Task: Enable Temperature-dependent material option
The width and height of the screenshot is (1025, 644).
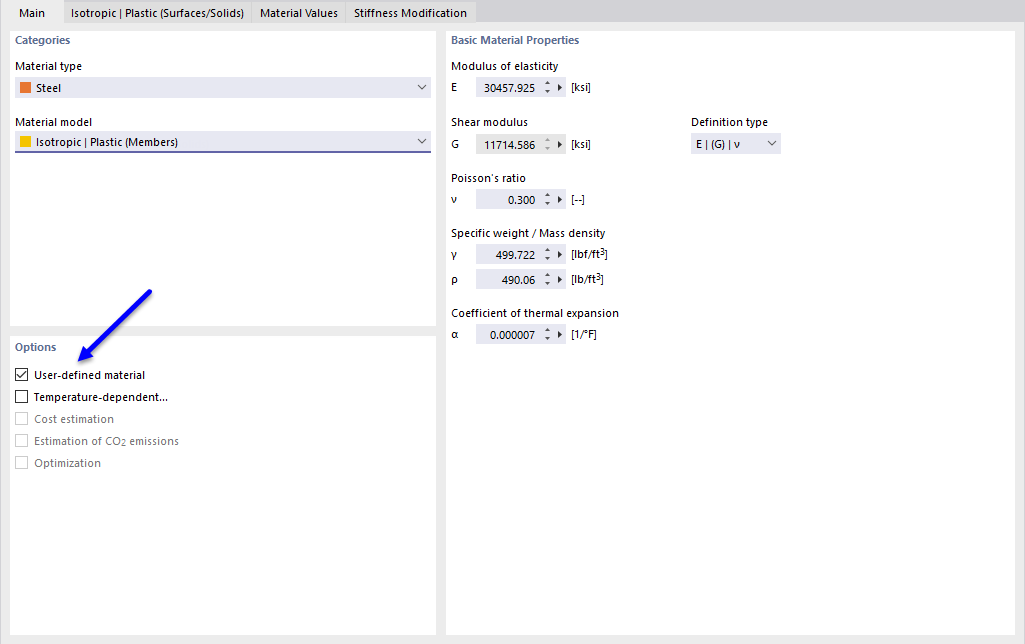Action: coord(21,396)
